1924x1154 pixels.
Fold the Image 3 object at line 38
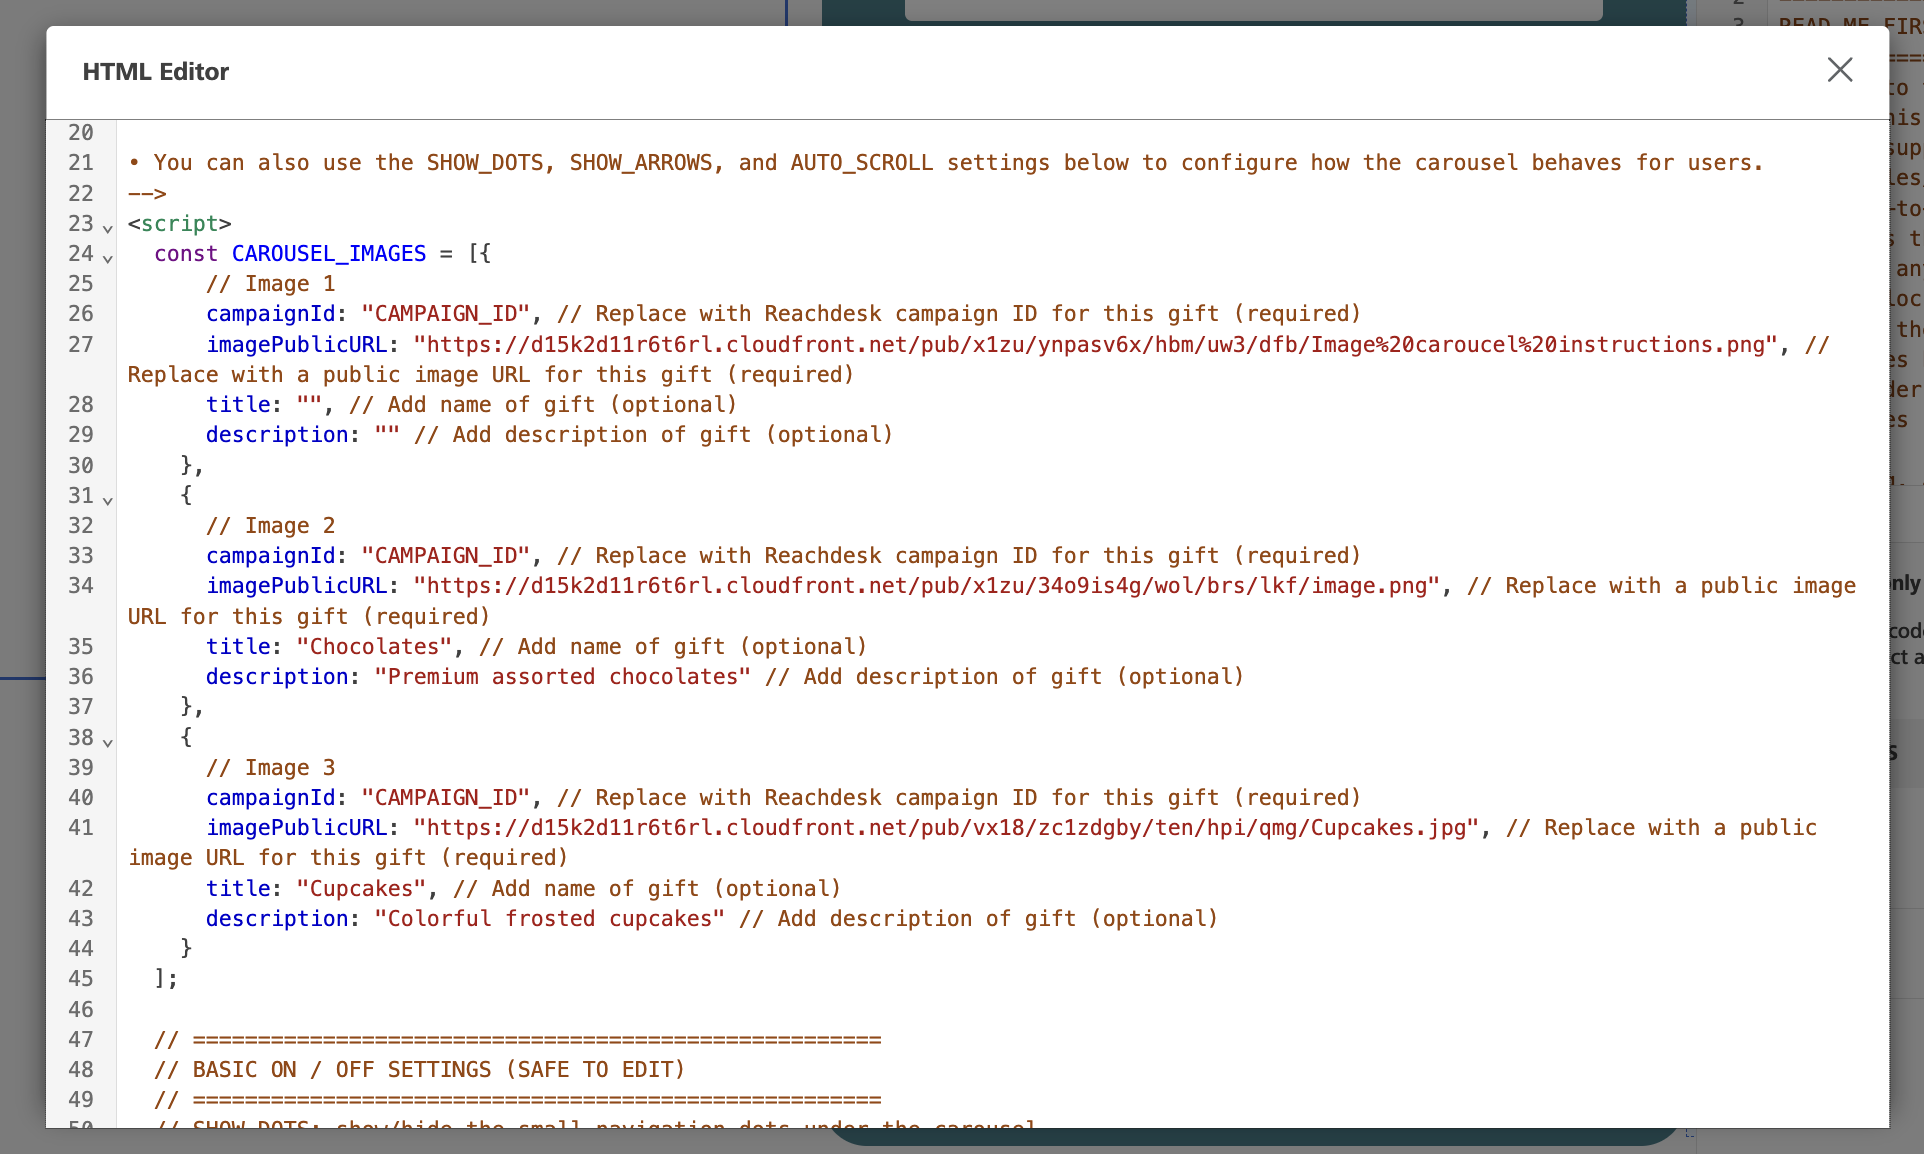(108, 742)
